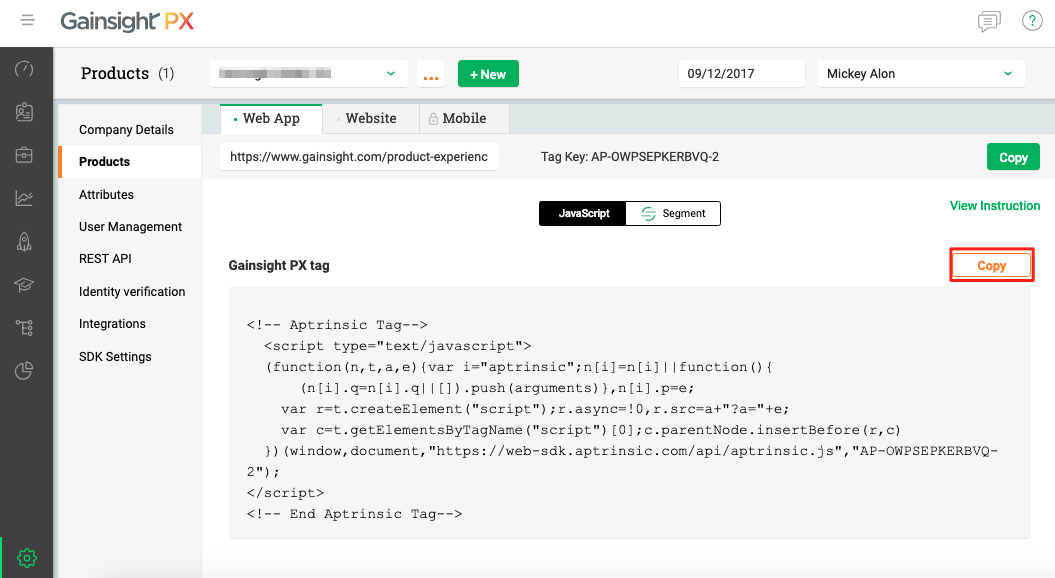
Task: Open Identity verification settings
Action: [x=132, y=291]
